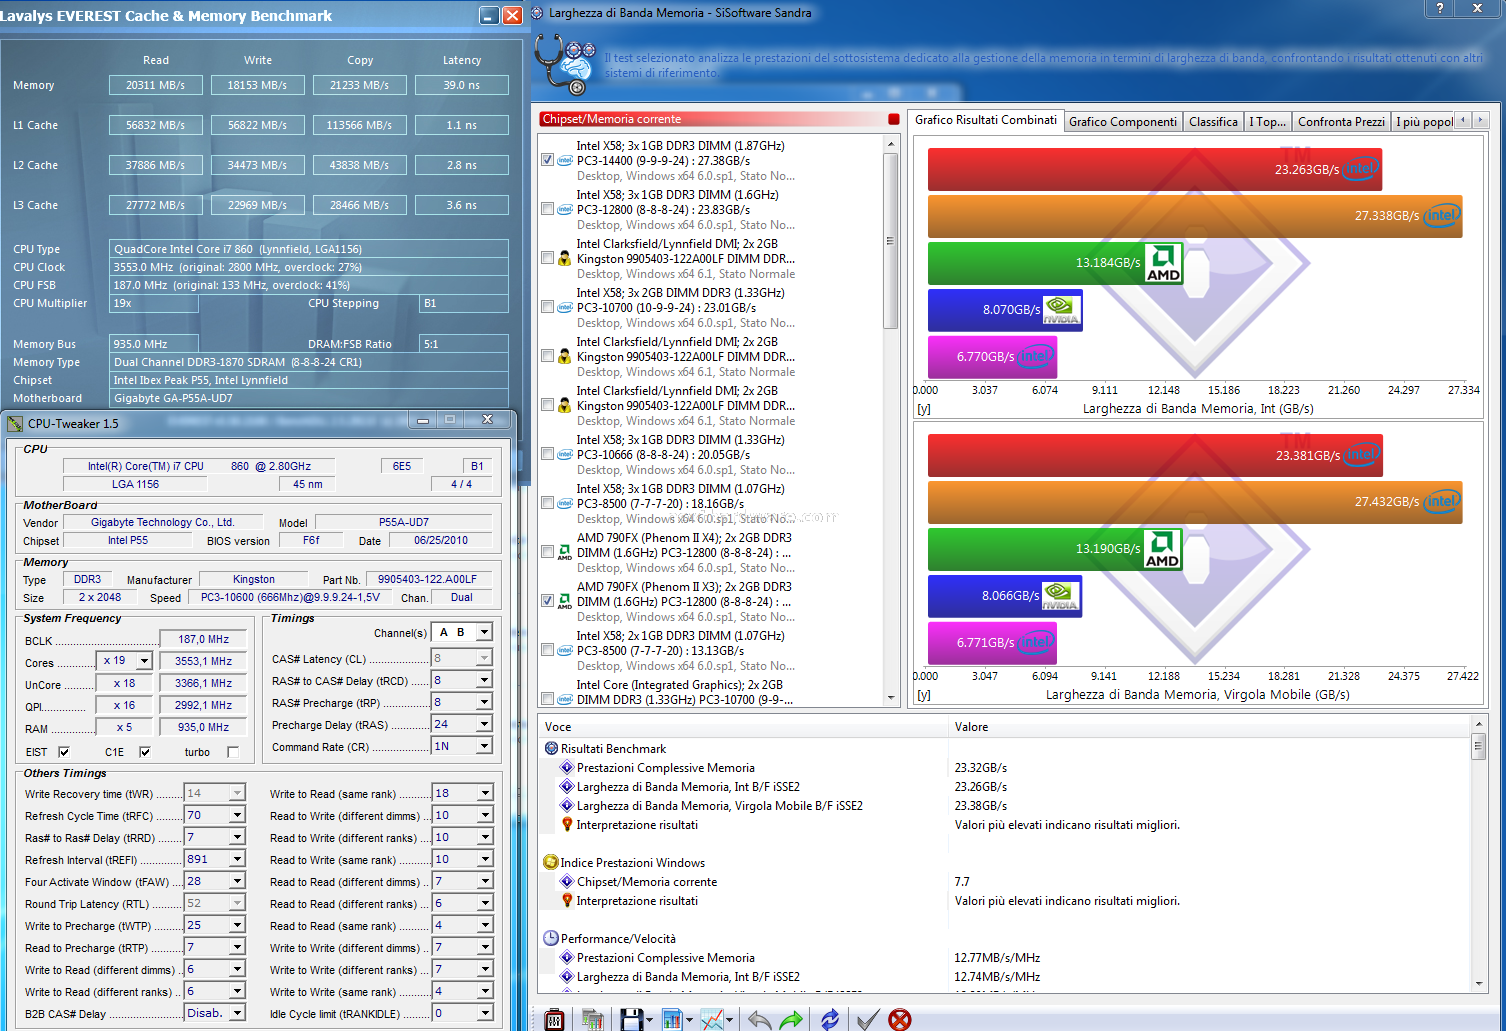The image size is (1506, 1031).
Task: Open the Channel(s) A B dropdown
Action: click(484, 632)
